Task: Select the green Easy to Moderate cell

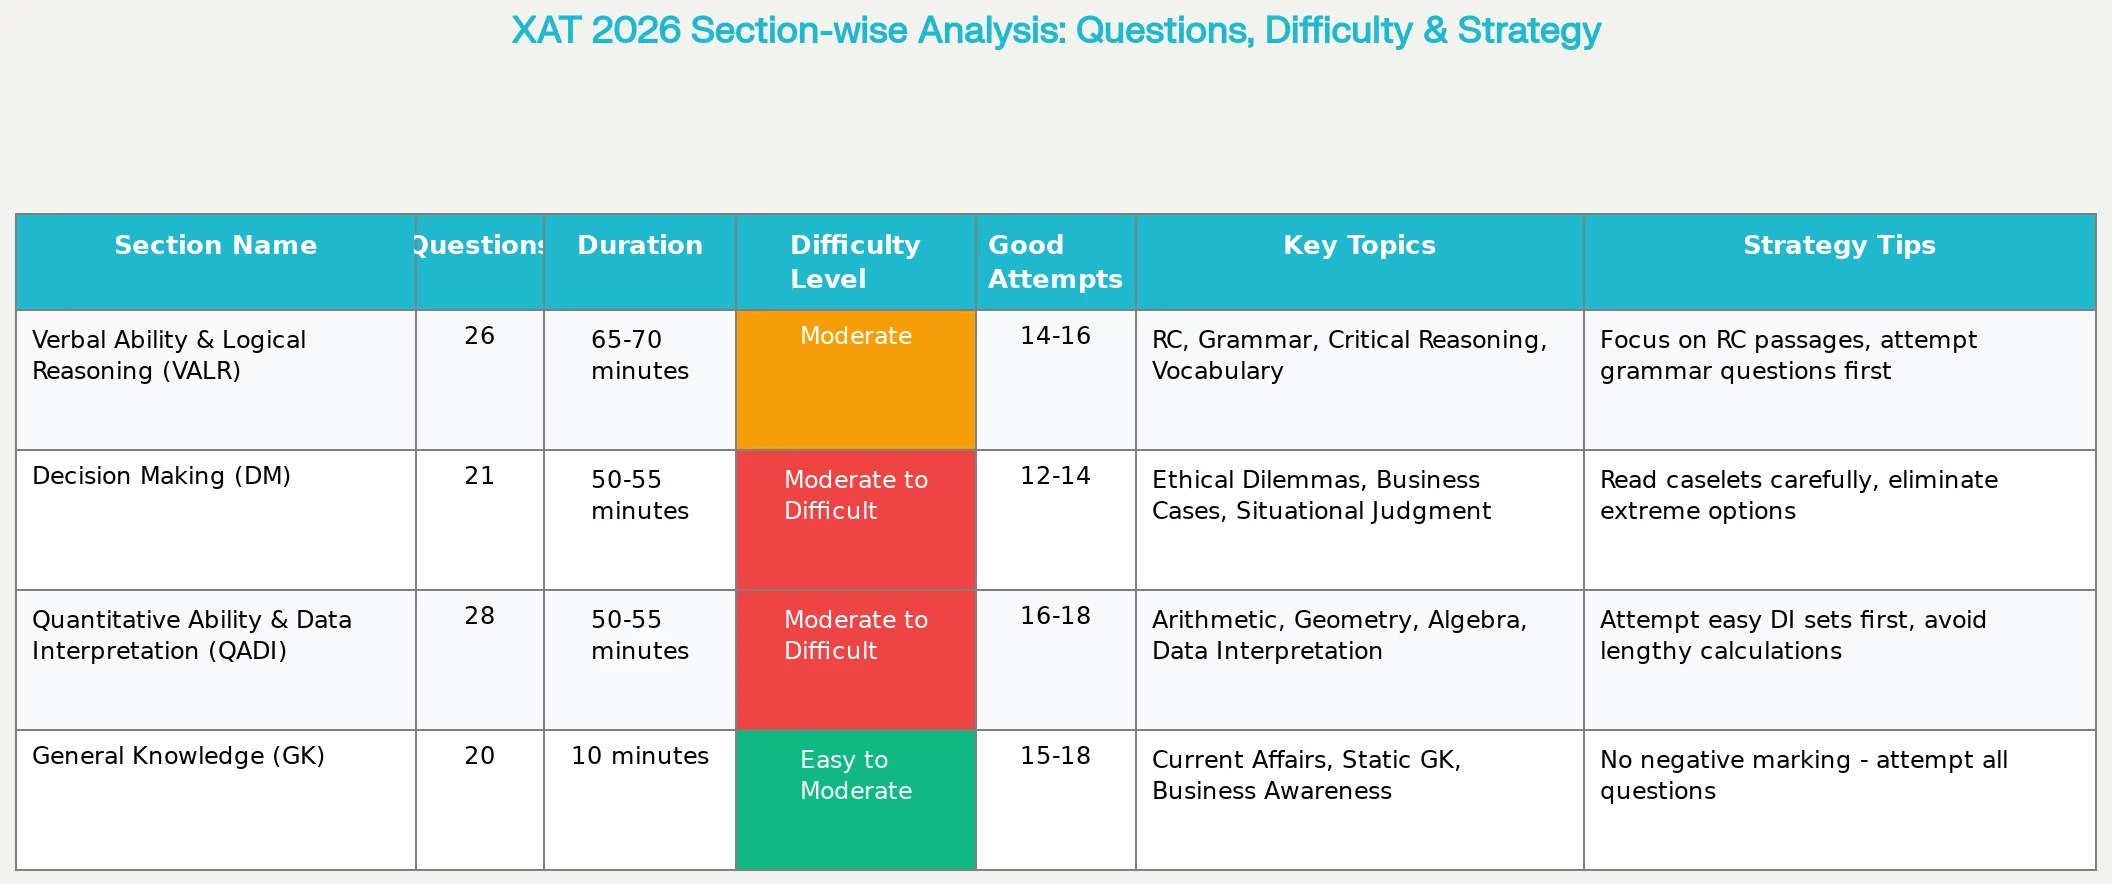Action: coord(856,800)
